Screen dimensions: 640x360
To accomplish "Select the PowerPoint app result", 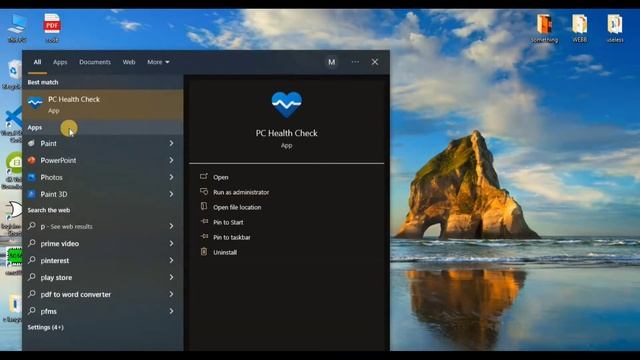I will coord(103,160).
